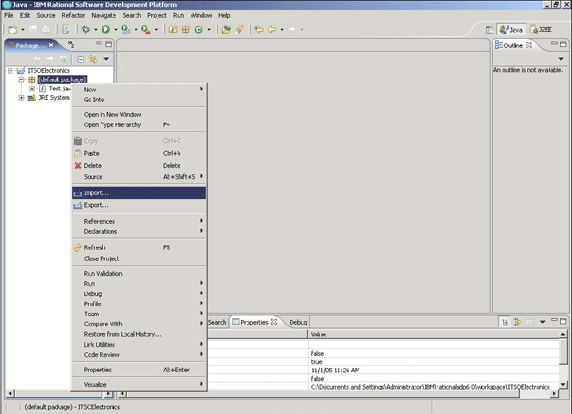This screenshot has height=414, width=572.
Task: Open the Navigate menu in menu bar
Action: [x=104, y=15]
